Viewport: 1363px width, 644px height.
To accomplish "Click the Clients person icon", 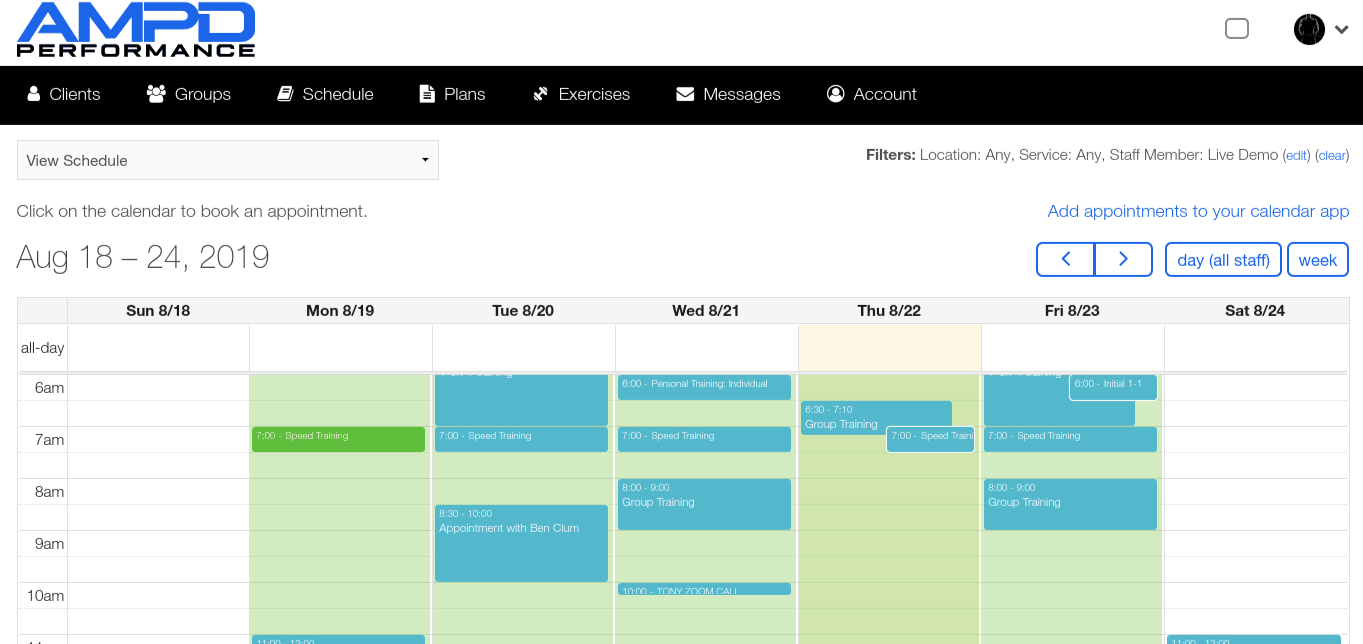I will (x=34, y=94).
